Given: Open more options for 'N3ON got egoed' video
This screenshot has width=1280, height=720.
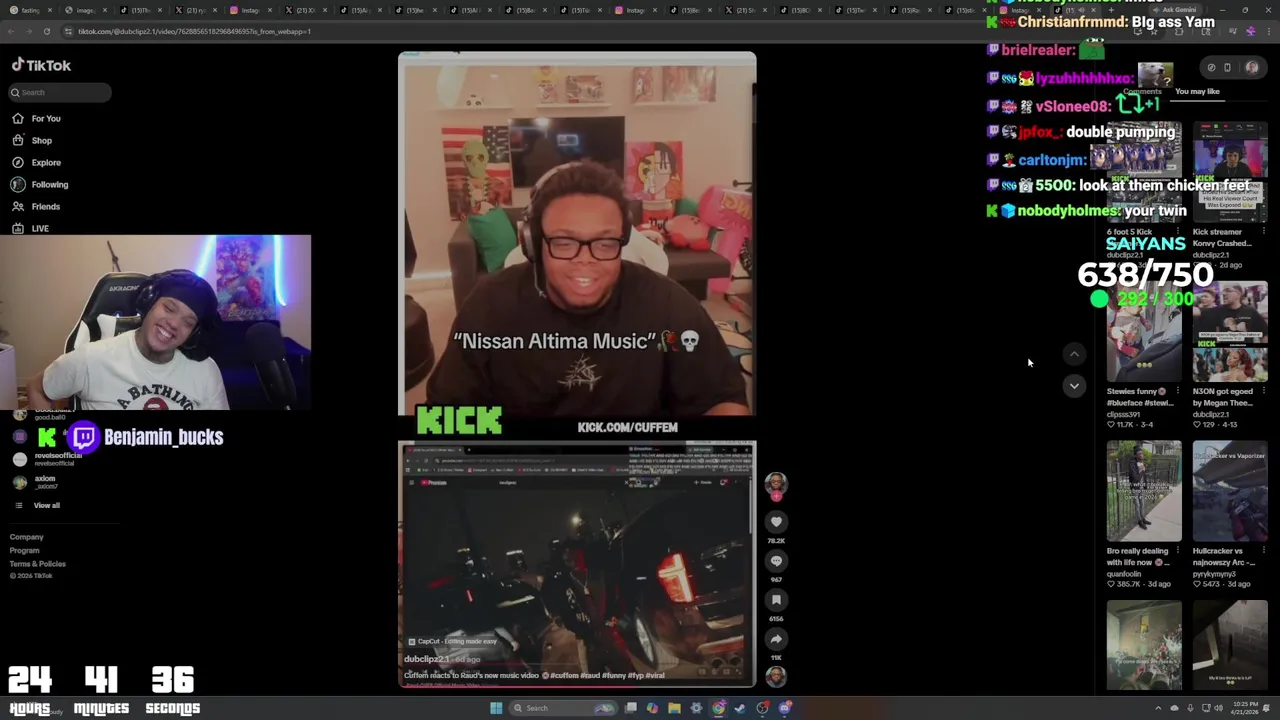Looking at the screenshot, I should pyautogui.click(x=1263, y=392).
